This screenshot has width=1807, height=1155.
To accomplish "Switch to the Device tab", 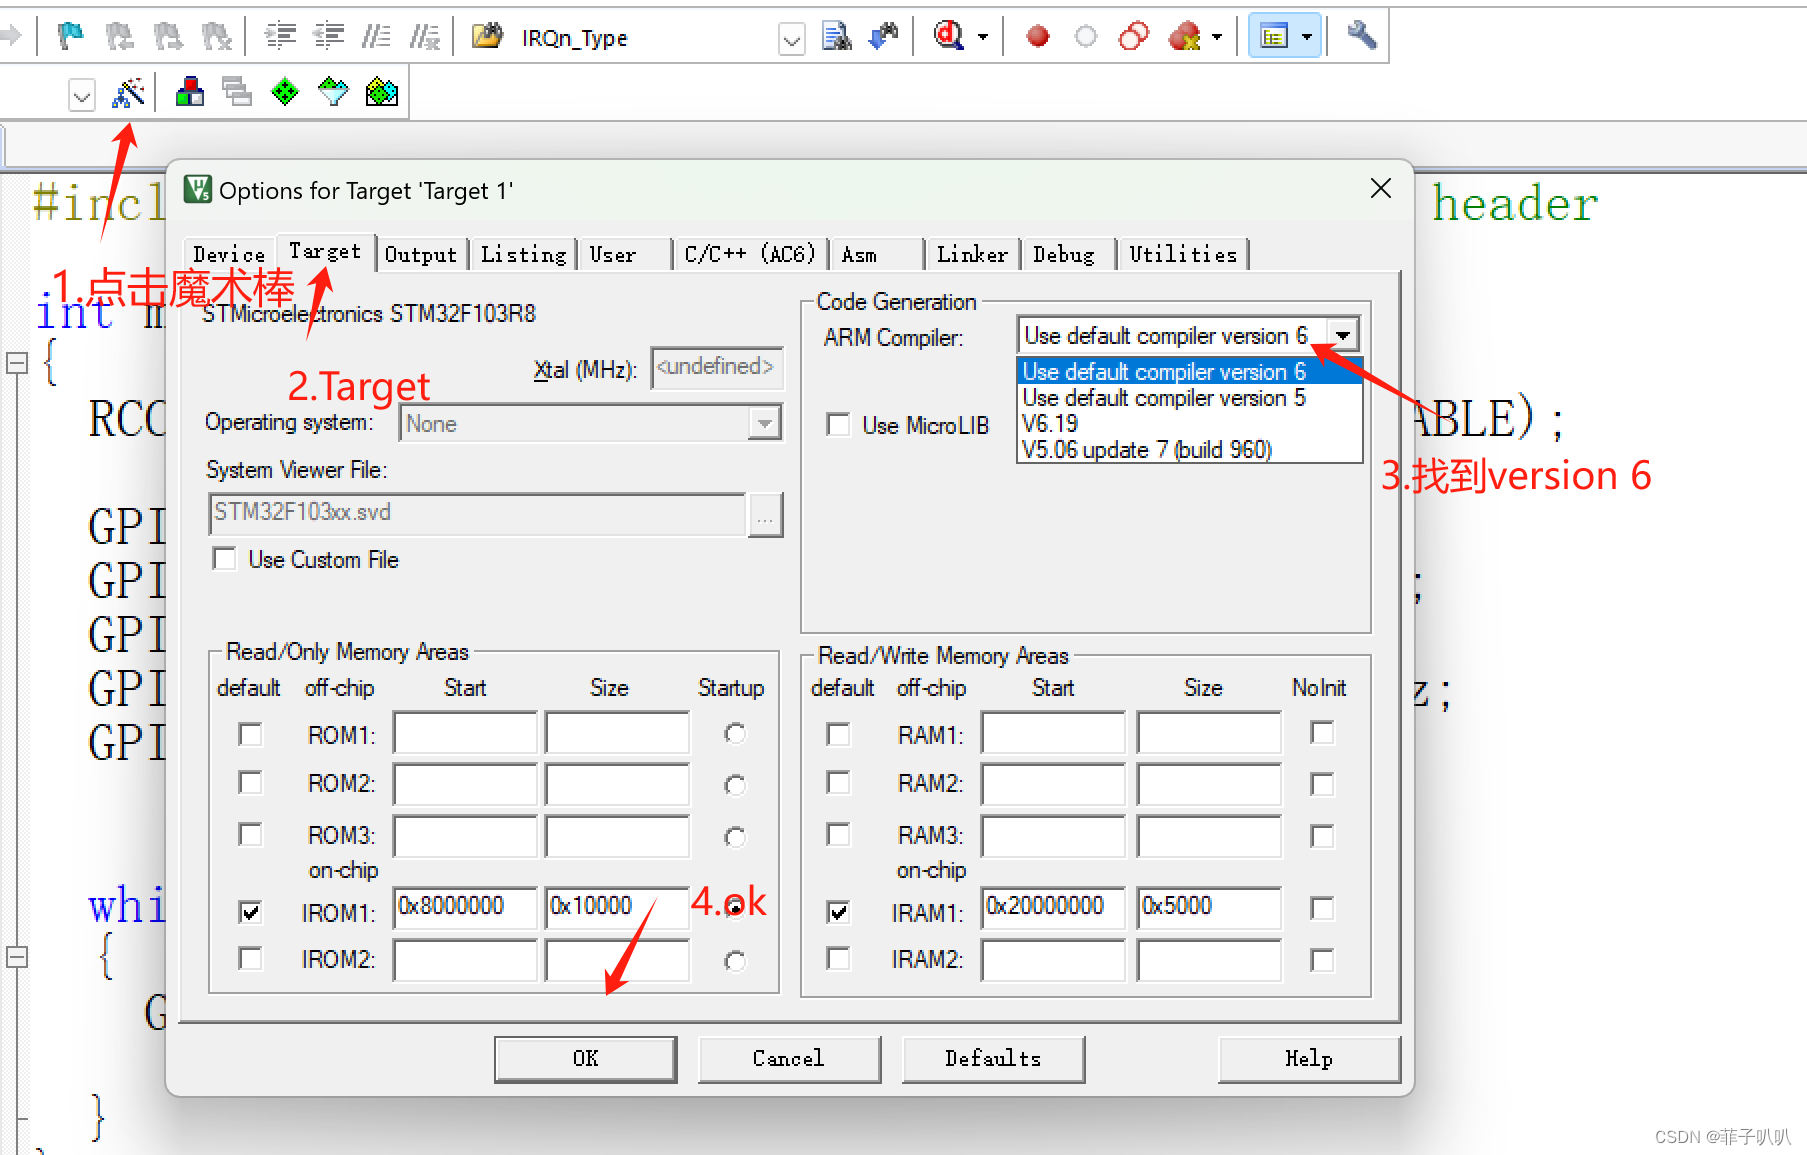I will coord(229,254).
